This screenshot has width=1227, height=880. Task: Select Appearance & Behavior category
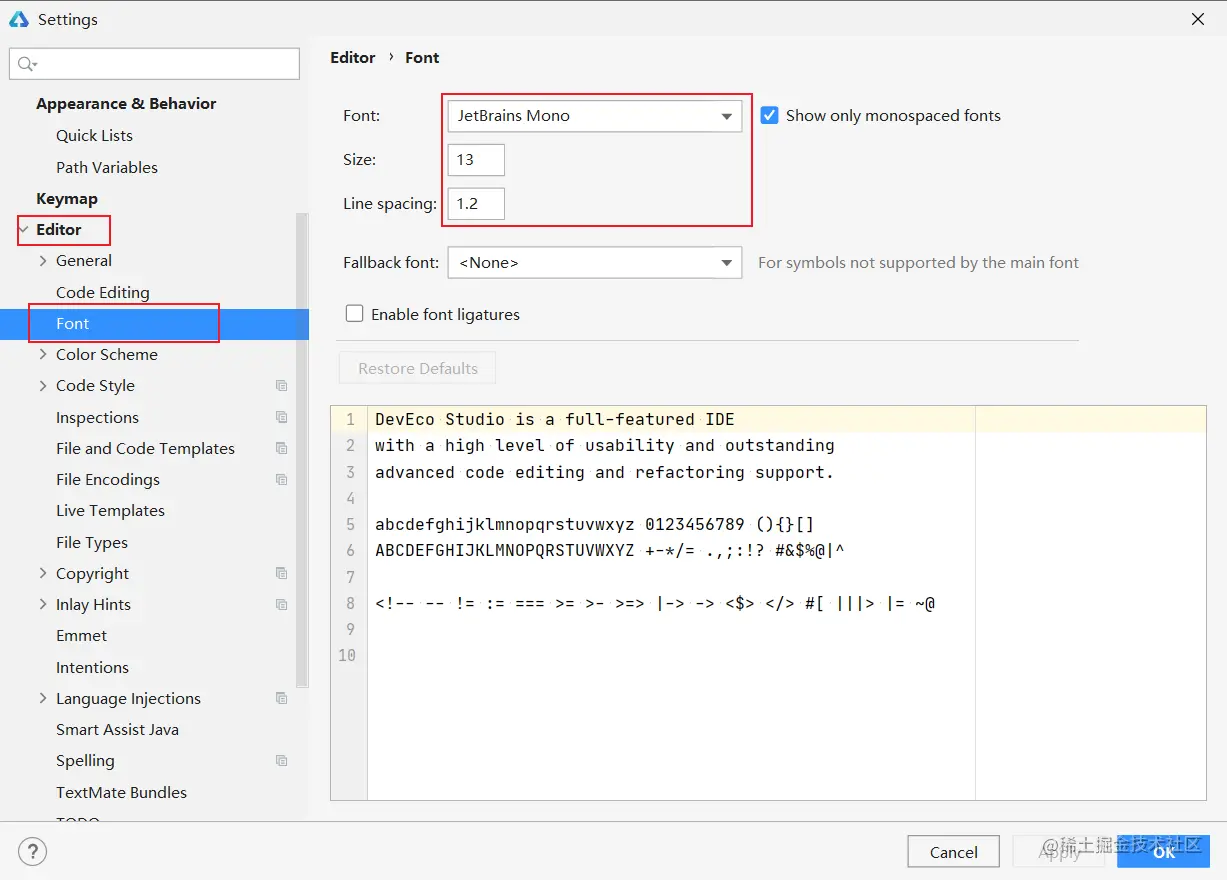[x=126, y=104]
